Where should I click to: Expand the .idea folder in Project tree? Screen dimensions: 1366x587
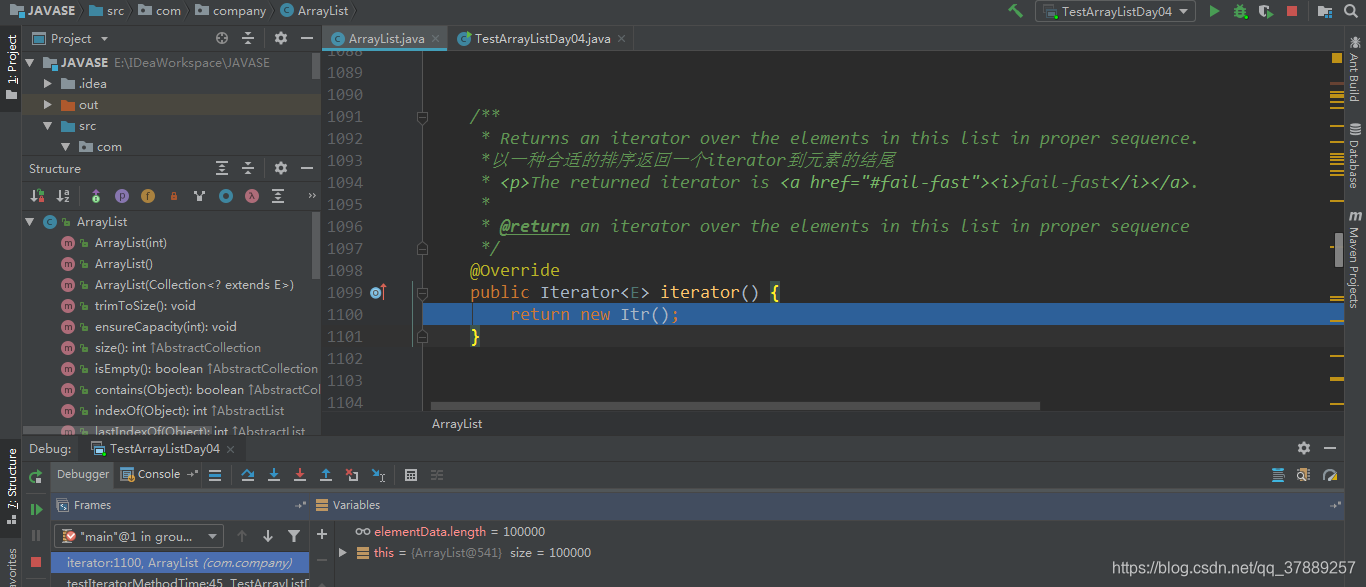[47, 84]
